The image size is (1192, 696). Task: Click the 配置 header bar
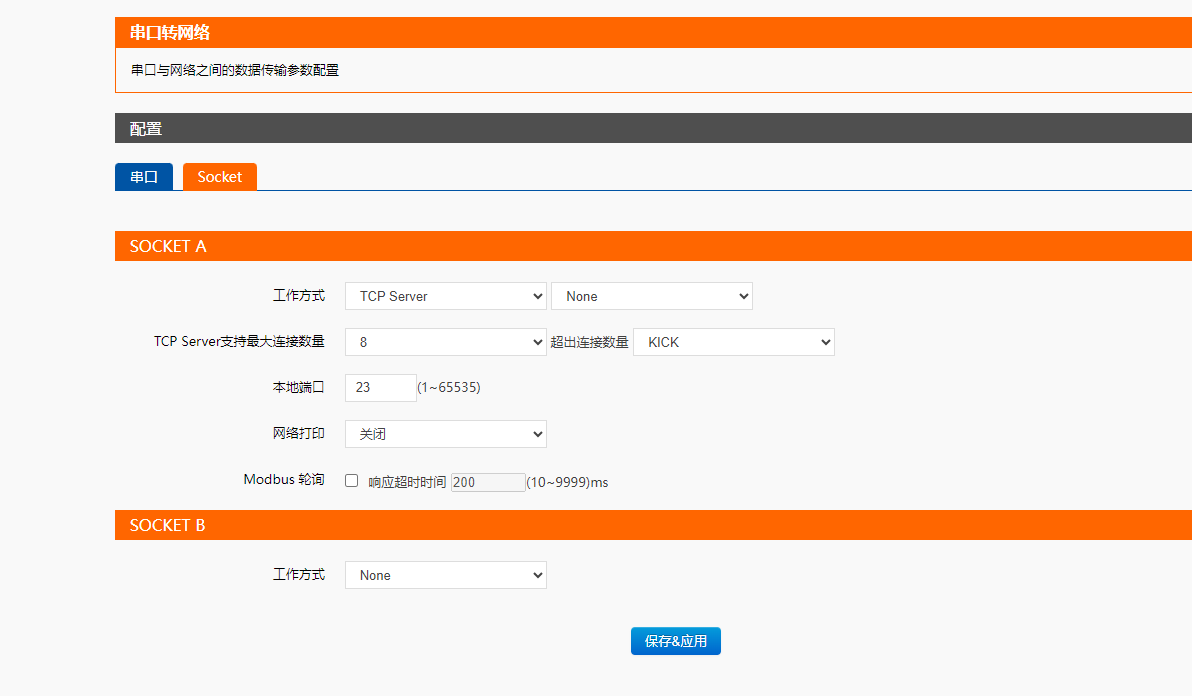146,129
